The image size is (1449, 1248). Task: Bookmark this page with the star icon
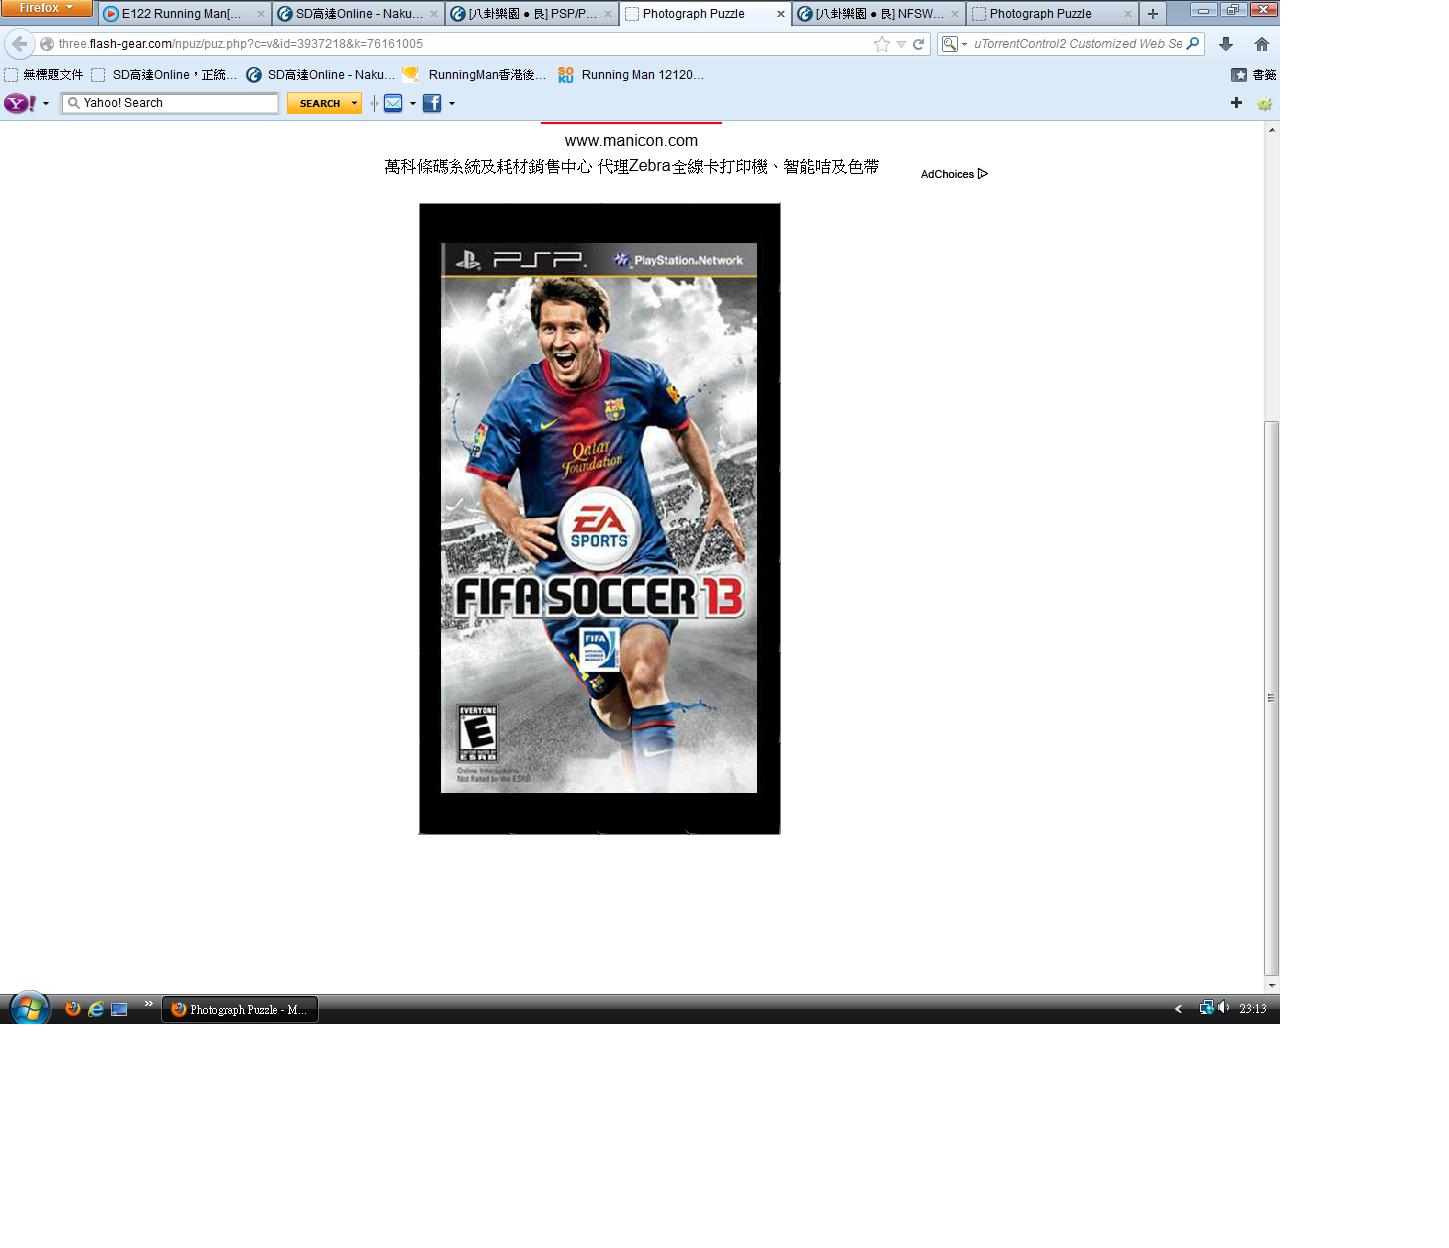881,44
